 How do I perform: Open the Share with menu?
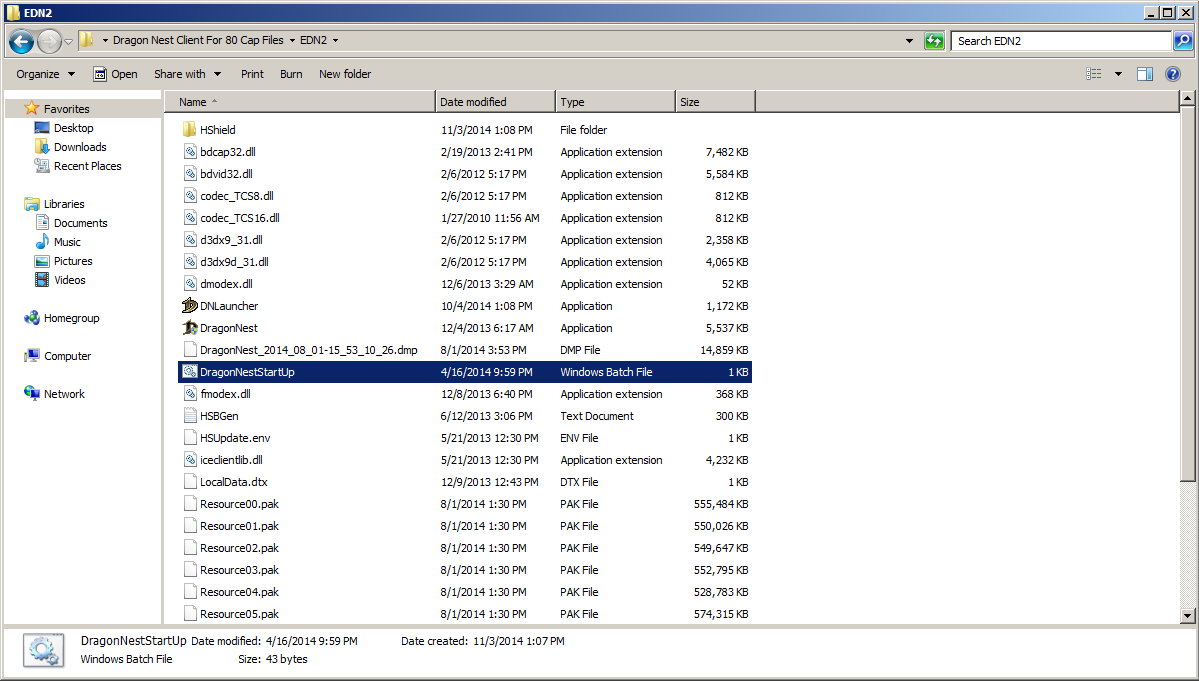pos(187,74)
